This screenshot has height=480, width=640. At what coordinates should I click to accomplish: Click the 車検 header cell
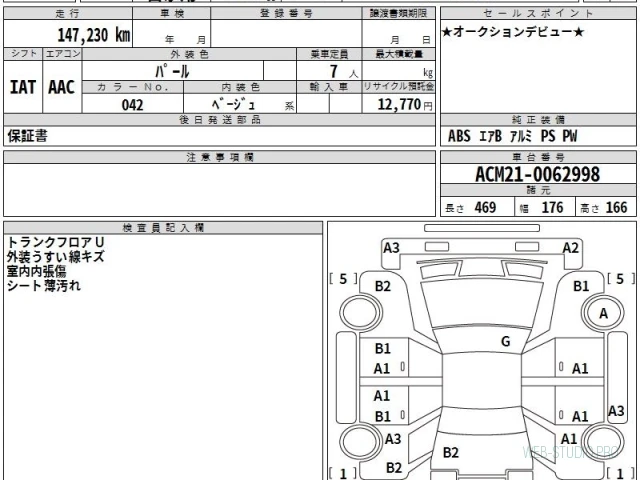coord(172,13)
